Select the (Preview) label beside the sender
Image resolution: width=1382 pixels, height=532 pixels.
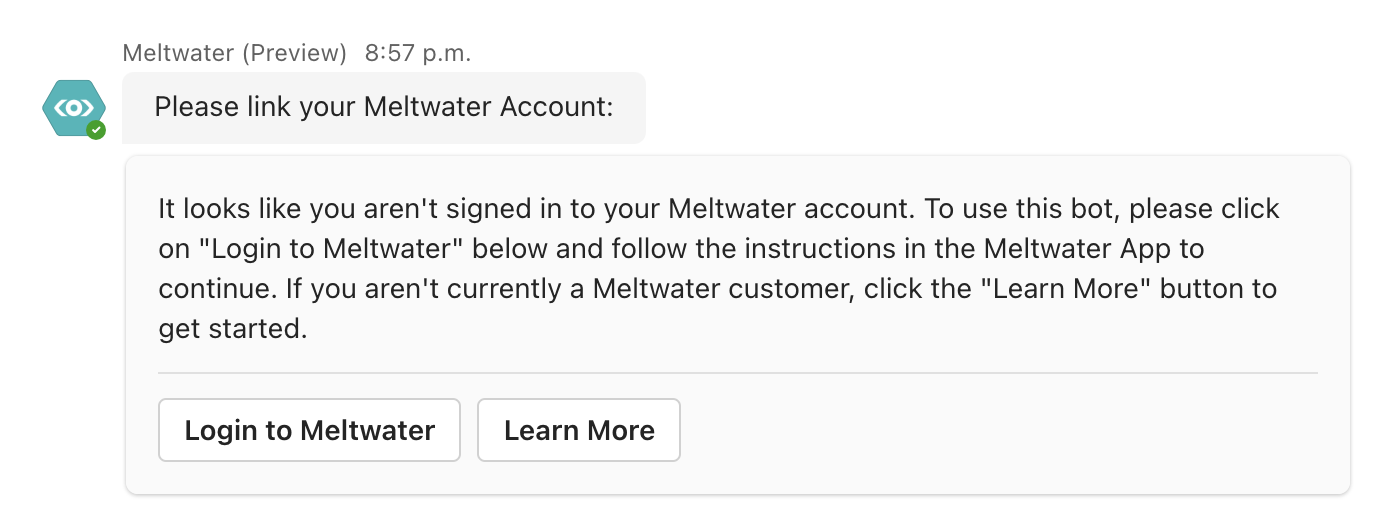(x=294, y=53)
